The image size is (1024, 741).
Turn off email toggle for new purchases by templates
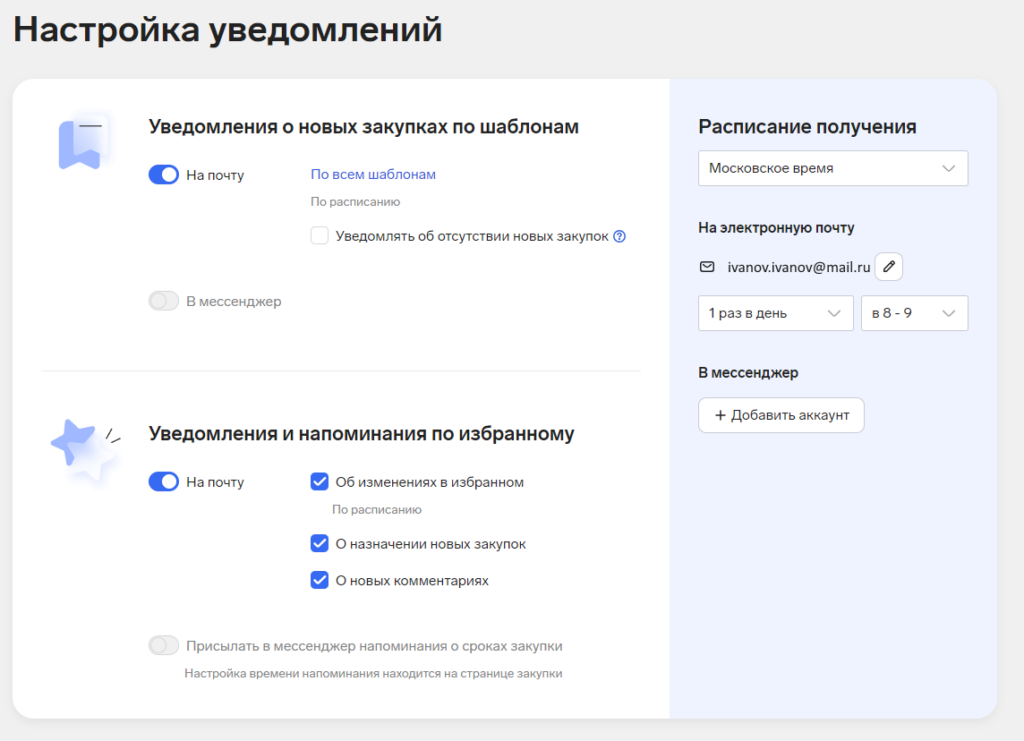(163, 175)
